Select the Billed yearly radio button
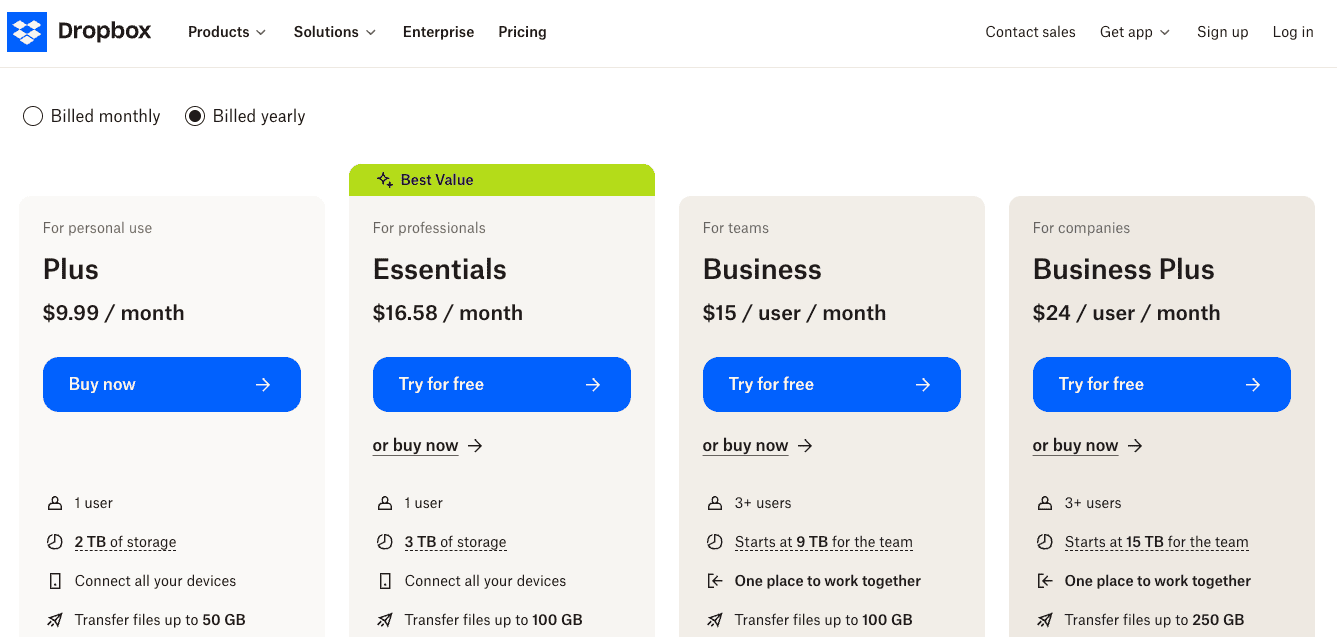Viewport: 1337px width, 637px height. [x=194, y=116]
